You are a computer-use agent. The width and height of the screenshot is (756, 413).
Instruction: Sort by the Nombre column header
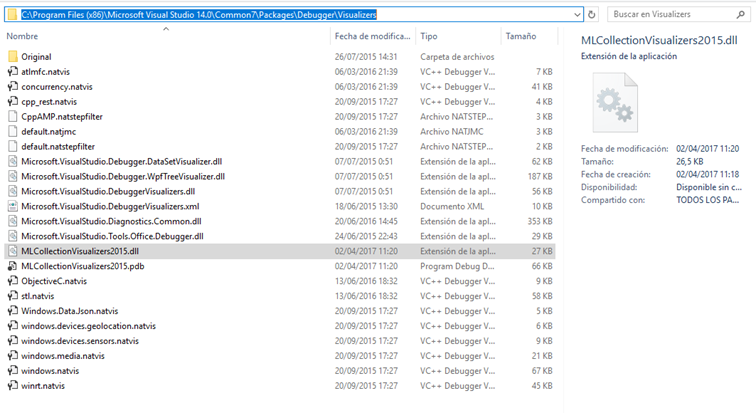coord(22,36)
